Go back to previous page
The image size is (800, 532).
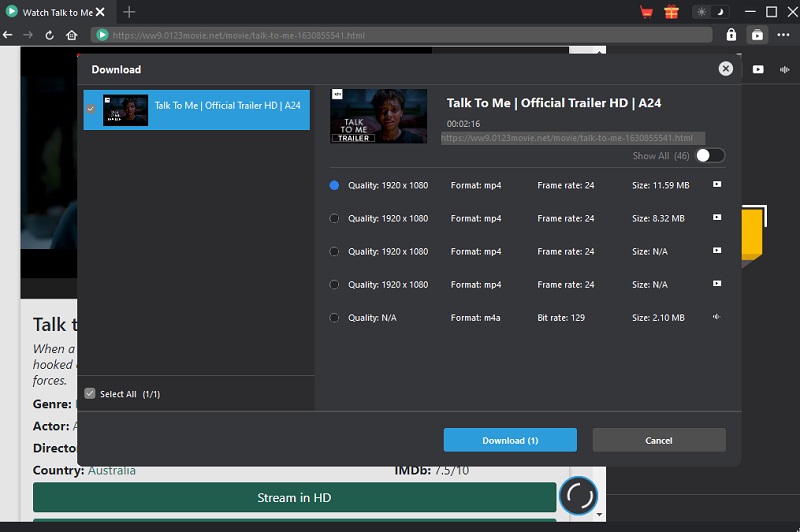pos(8,35)
